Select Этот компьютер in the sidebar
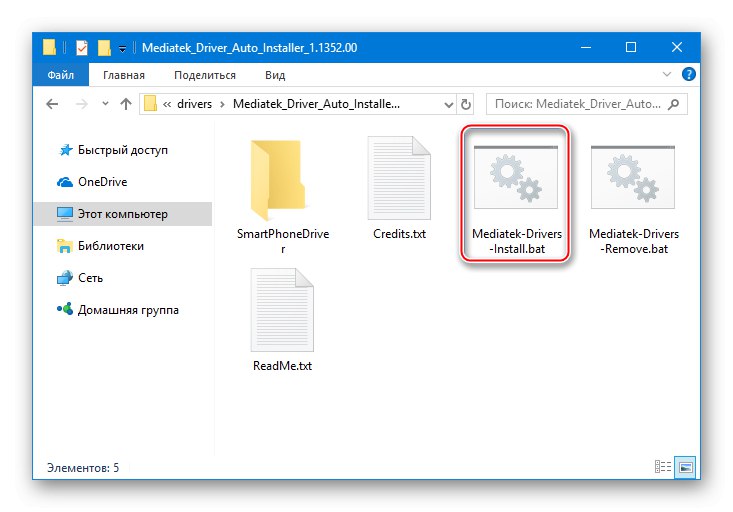Viewport: 733px width, 512px height. pos(122,214)
